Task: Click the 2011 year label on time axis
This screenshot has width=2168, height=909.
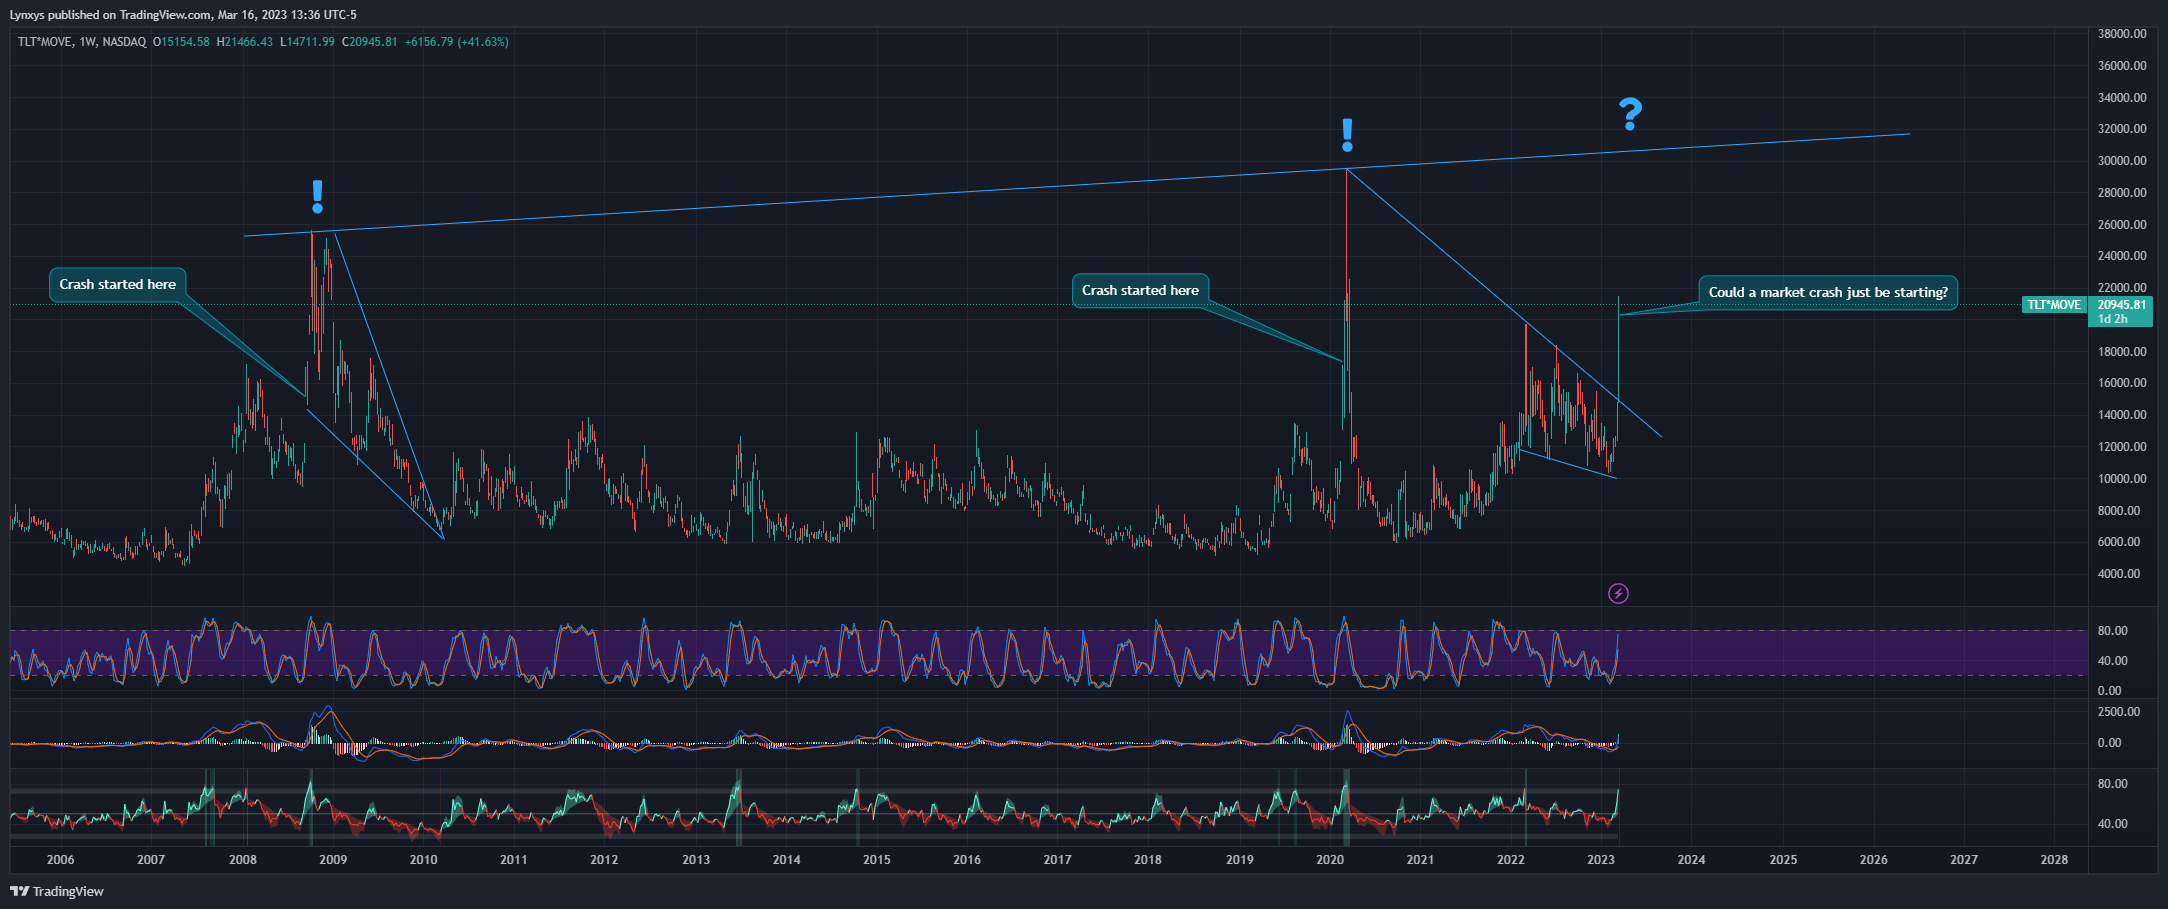Action: [x=514, y=860]
